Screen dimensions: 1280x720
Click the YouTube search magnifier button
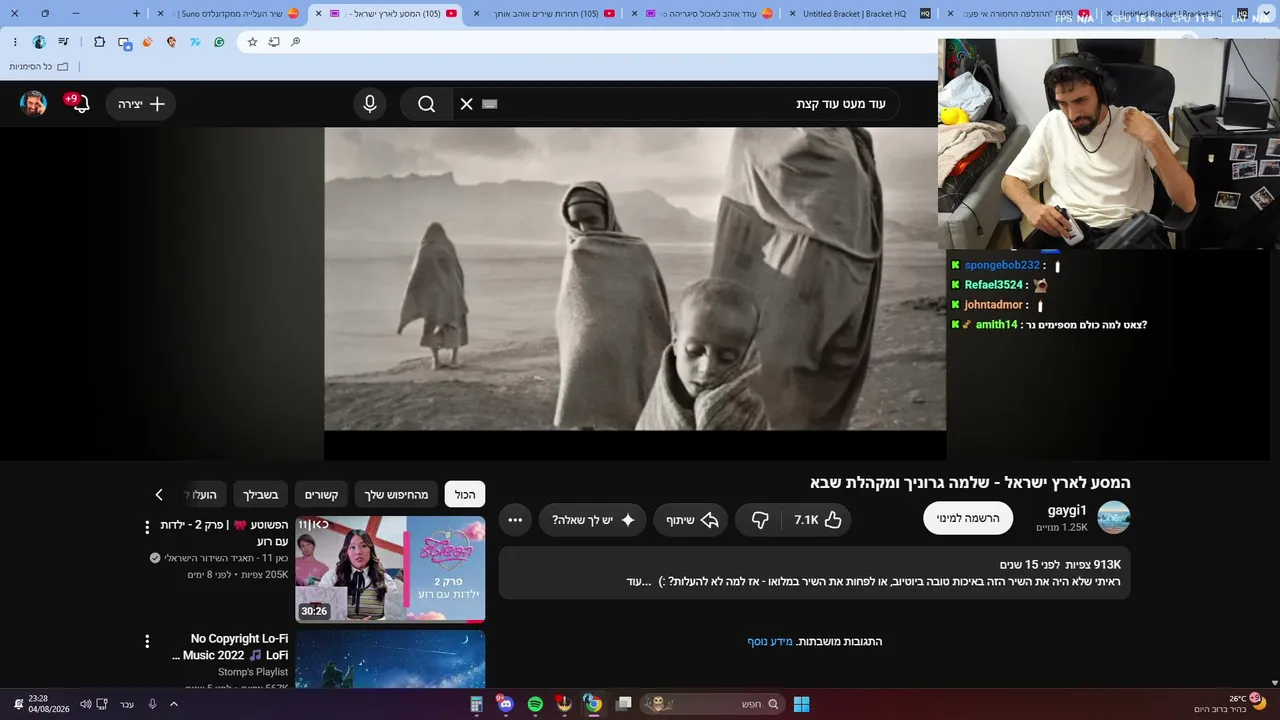point(427,104)
